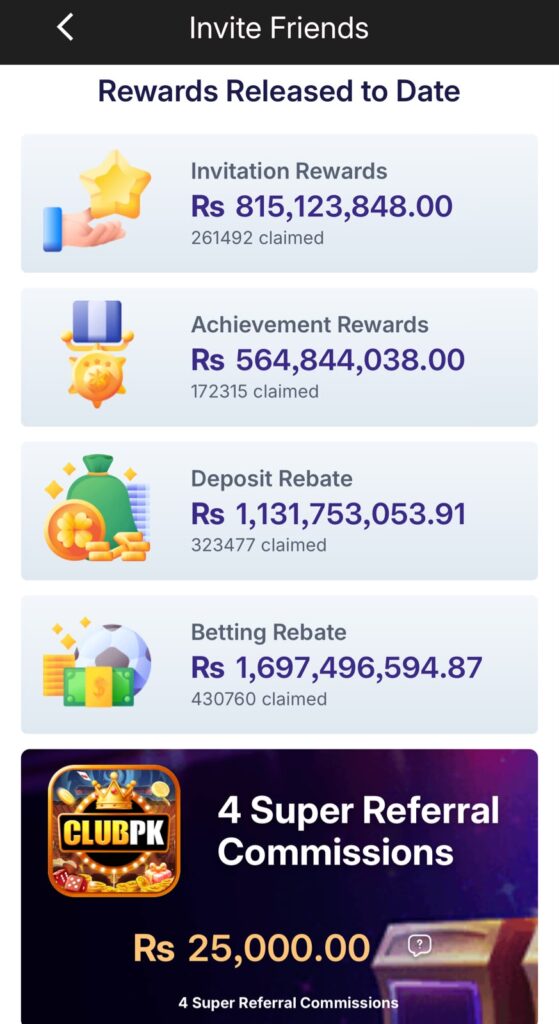The width and height of the screenshot is (559, 1024).
Task: Tap the small 4 Super Referral Commissions caption
Action: click(x=288, y=1002)
